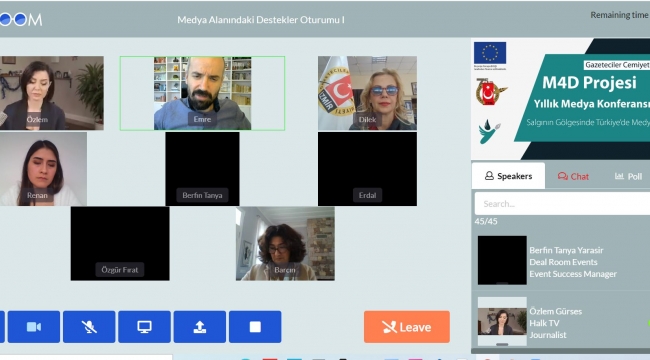Click the bird pen logo icon
This screenshot has width=650, height=360.
point(490,131)
